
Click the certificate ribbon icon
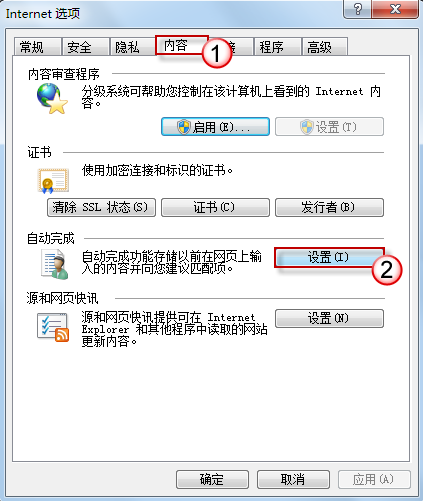[53, 181]
